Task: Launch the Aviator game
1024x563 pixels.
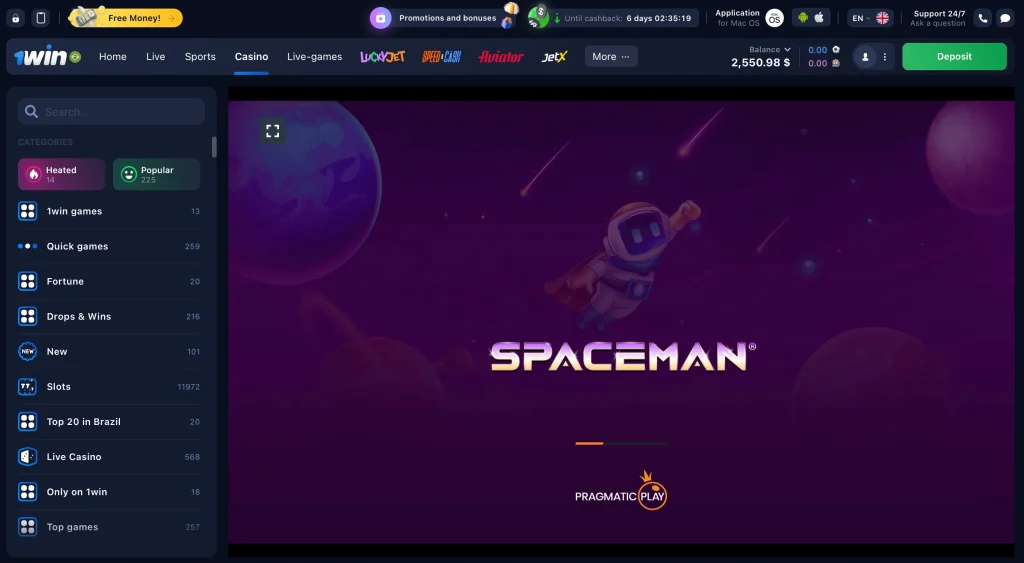Action: [x=501, y=57]
